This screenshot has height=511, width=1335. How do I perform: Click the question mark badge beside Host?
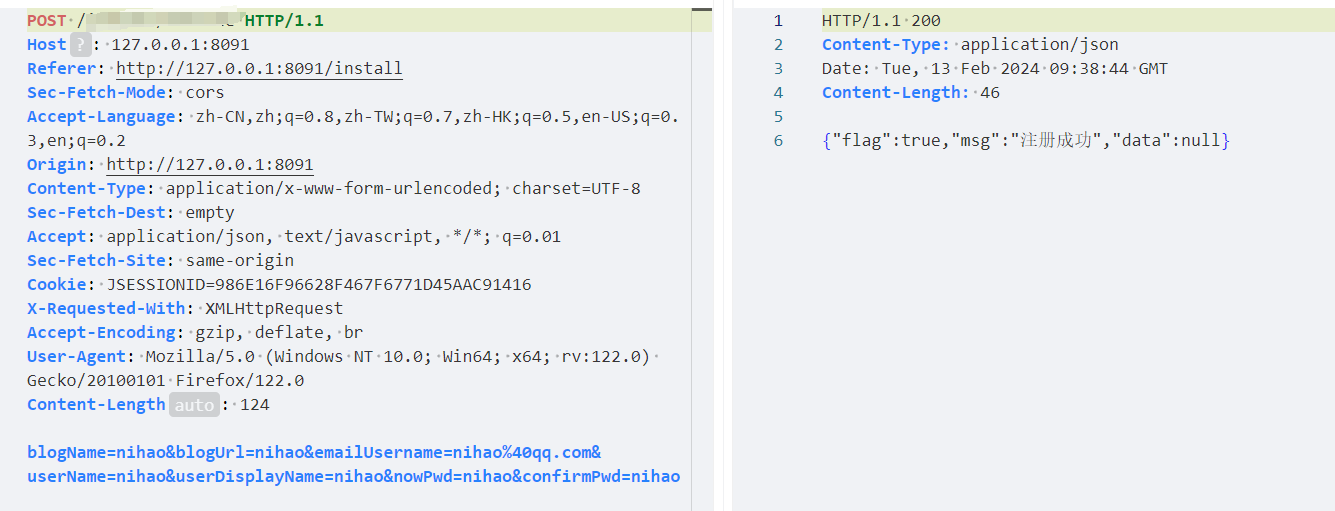[x=79, y=44]
